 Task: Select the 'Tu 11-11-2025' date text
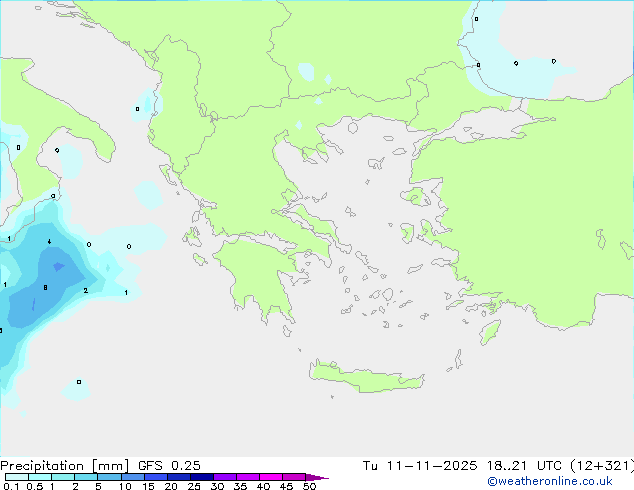click(420, 466)
